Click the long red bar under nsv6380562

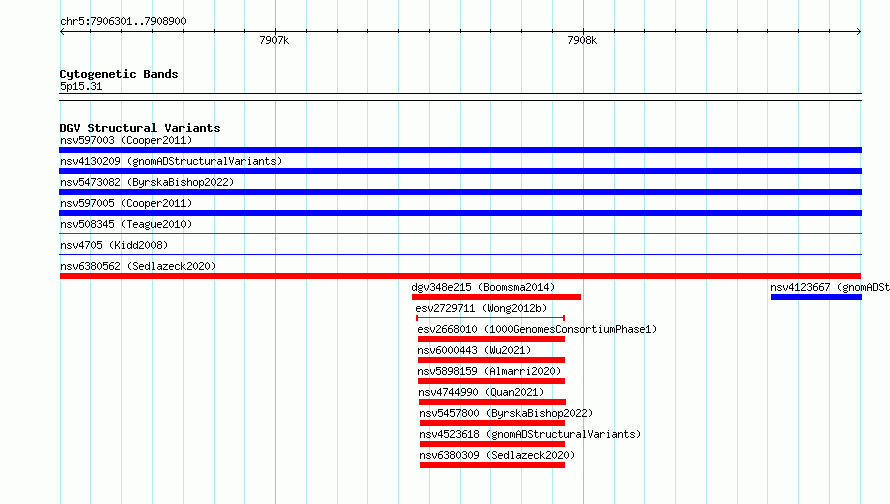click(x=460, y=276)
